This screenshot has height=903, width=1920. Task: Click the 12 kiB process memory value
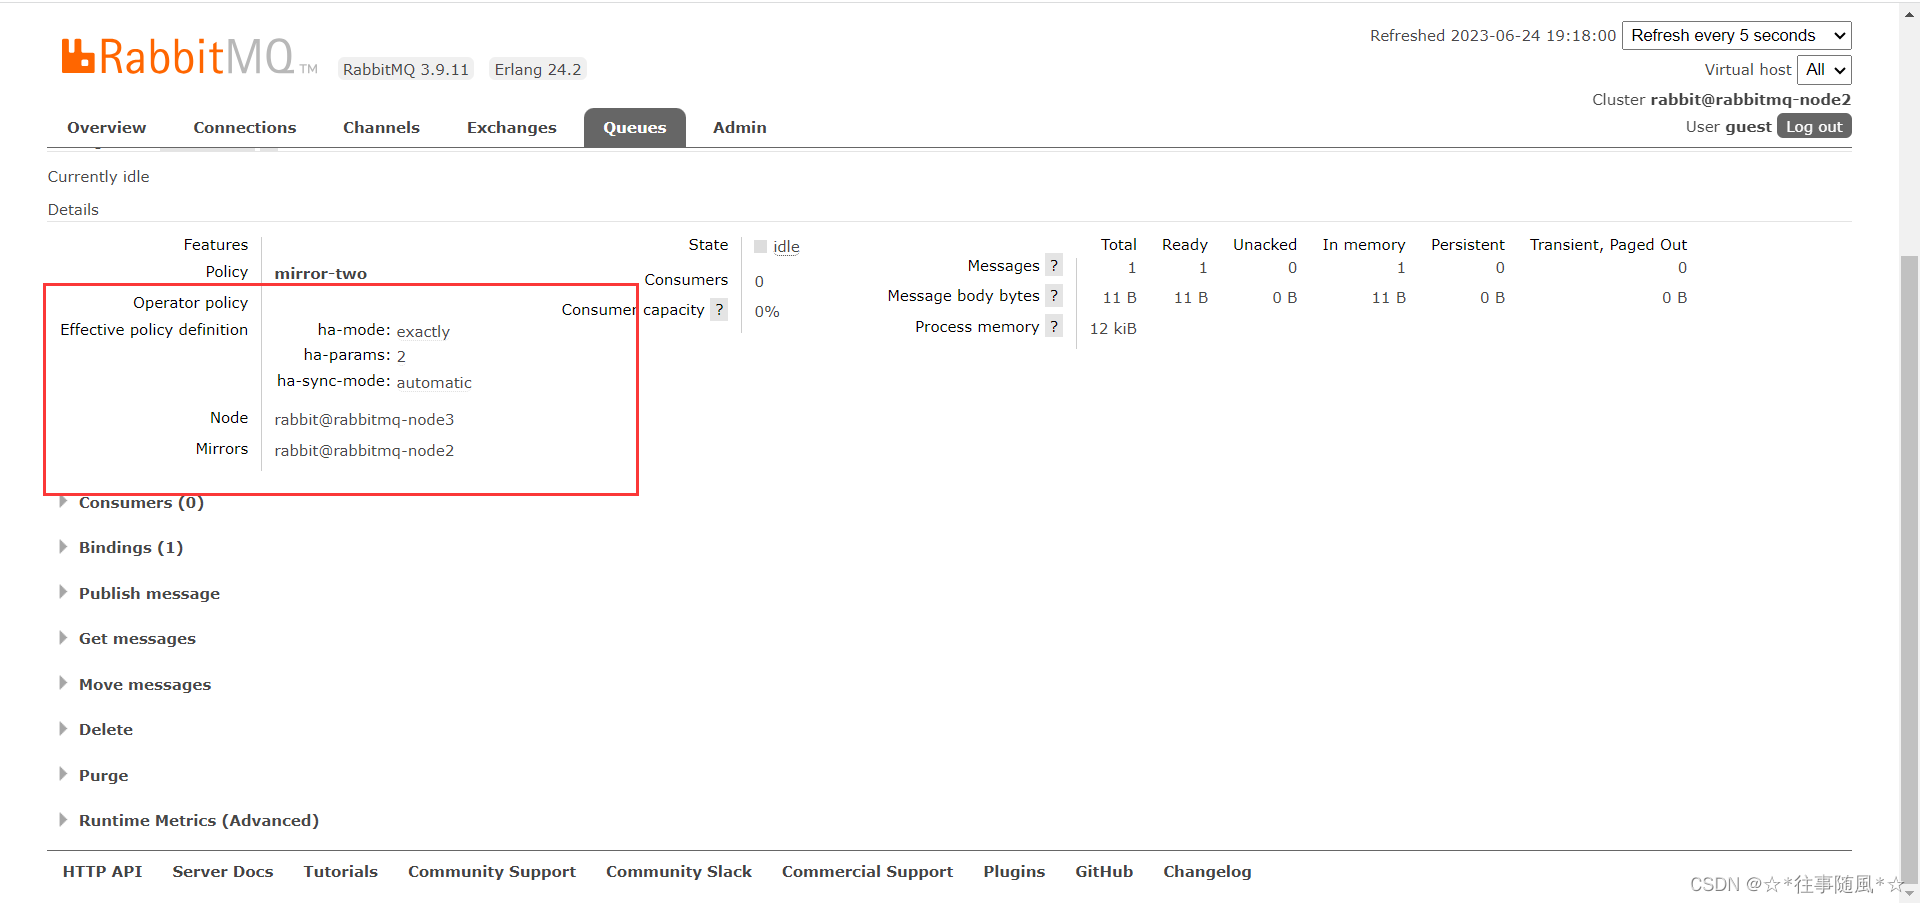point(1113,328)
